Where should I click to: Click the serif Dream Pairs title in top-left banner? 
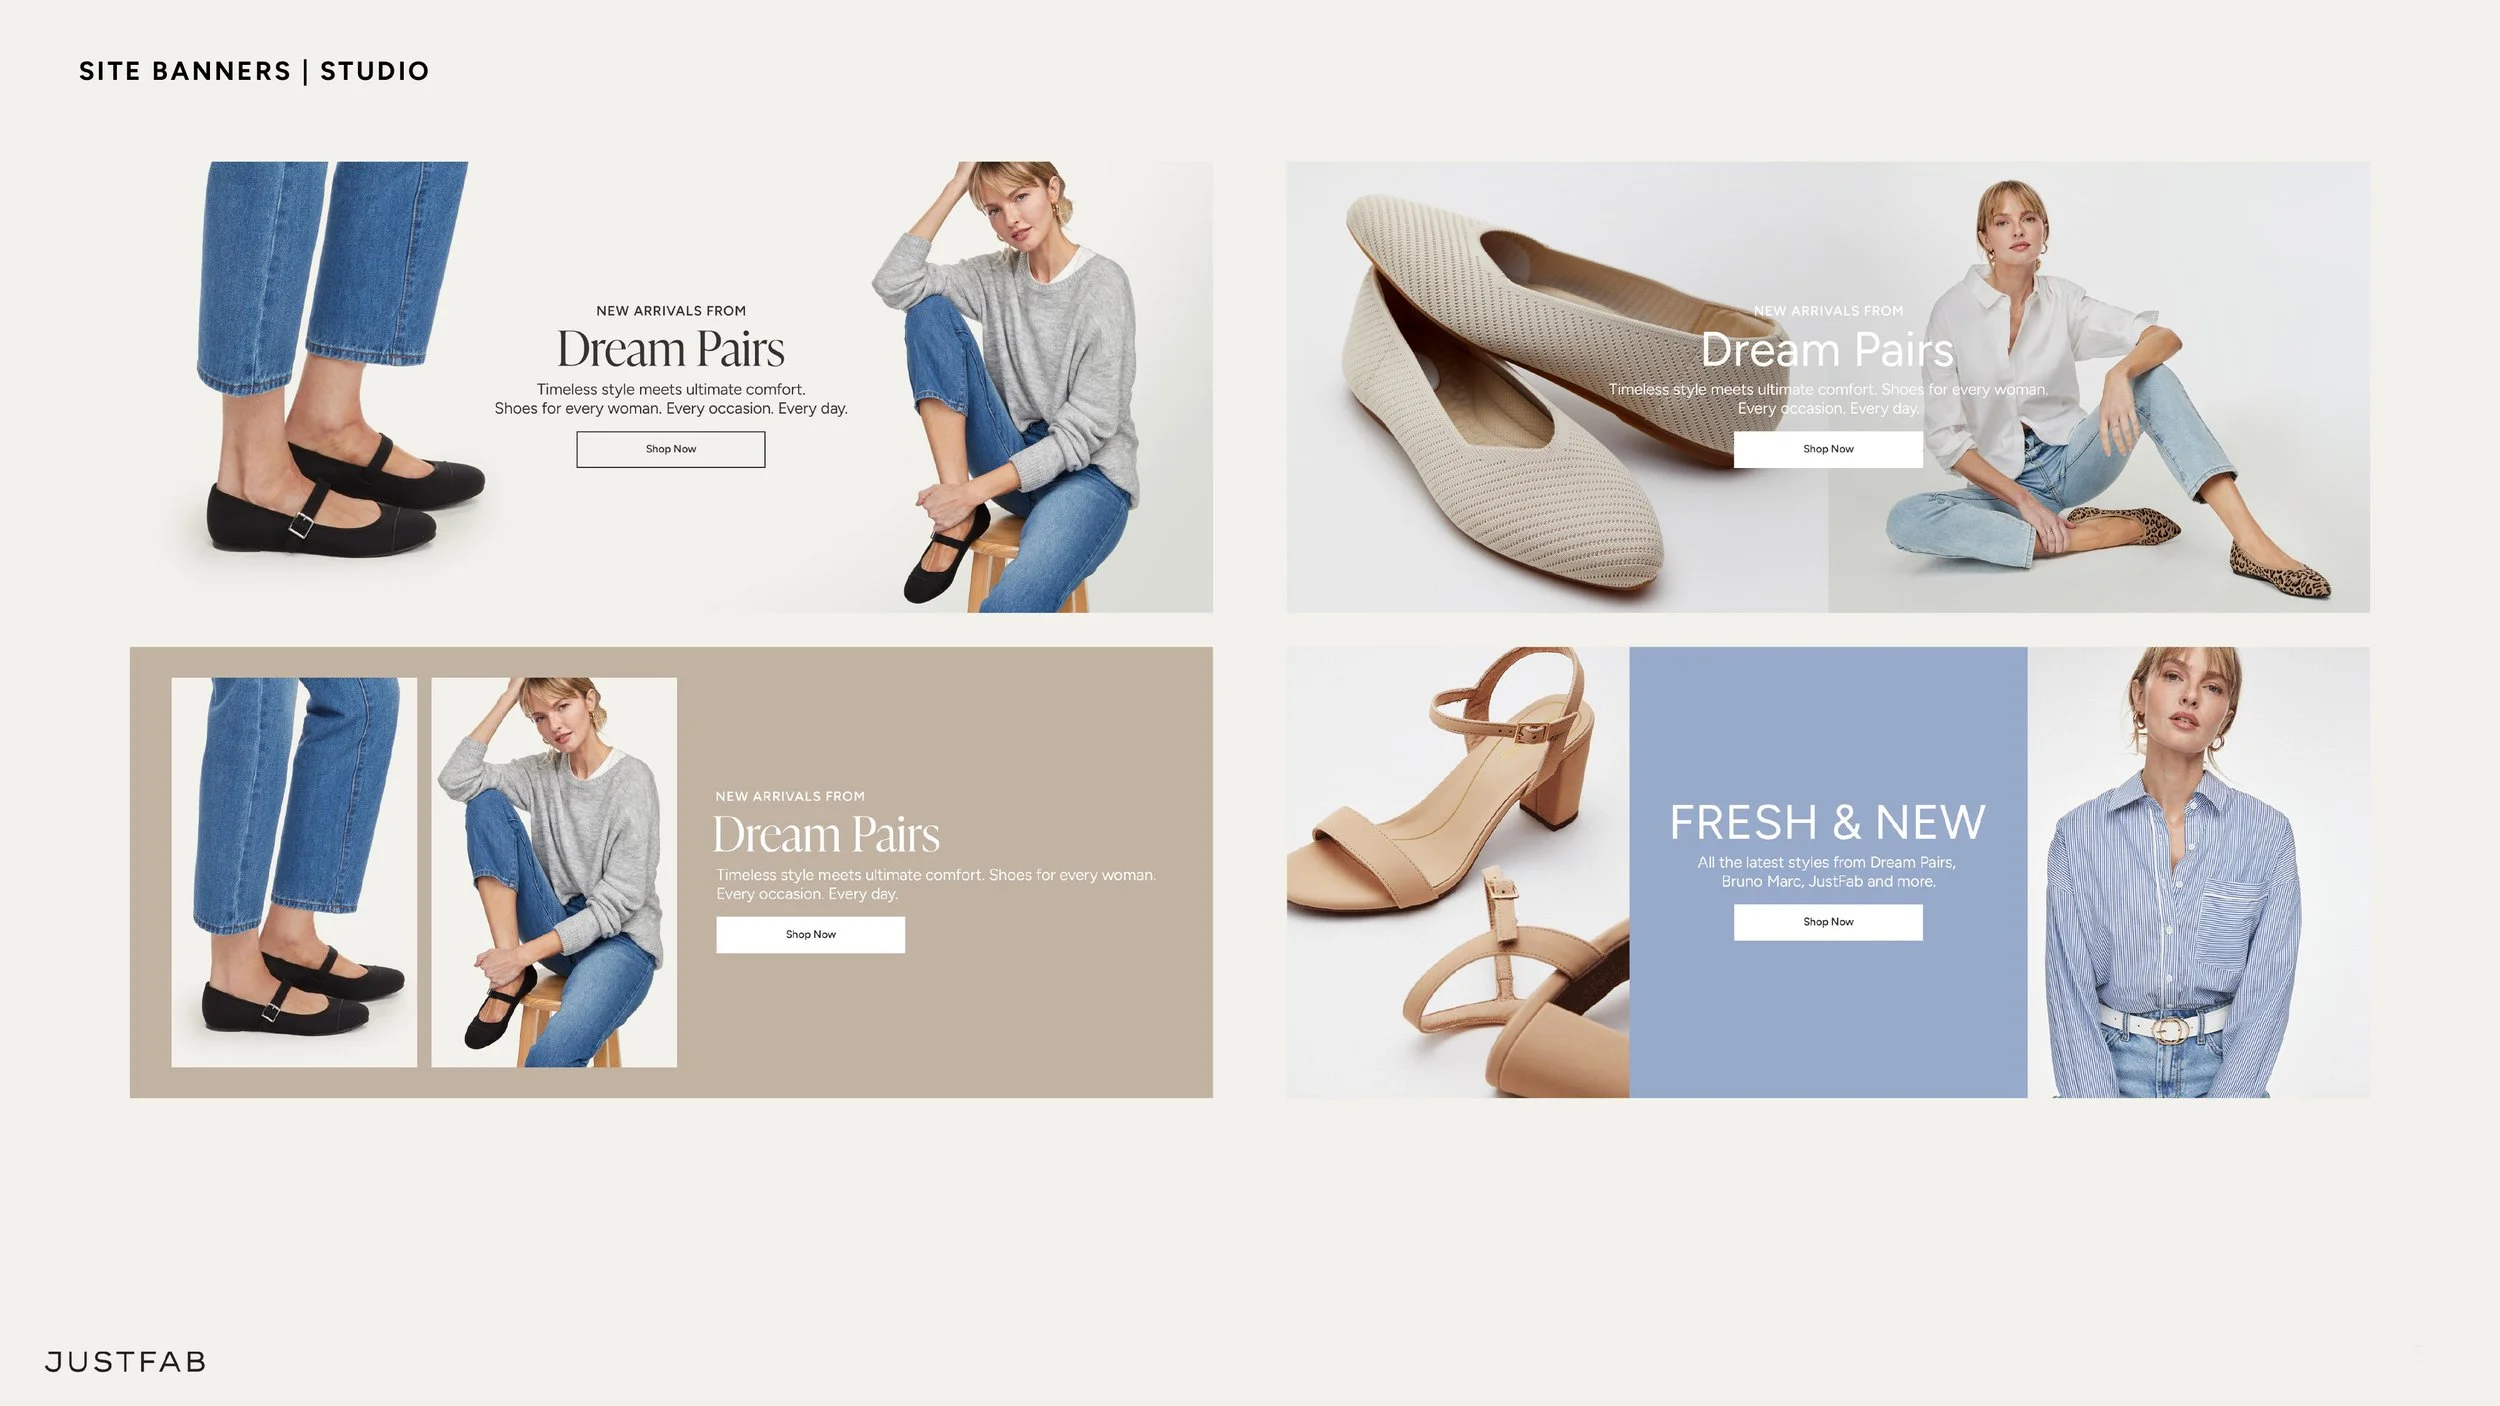[670, 349]
